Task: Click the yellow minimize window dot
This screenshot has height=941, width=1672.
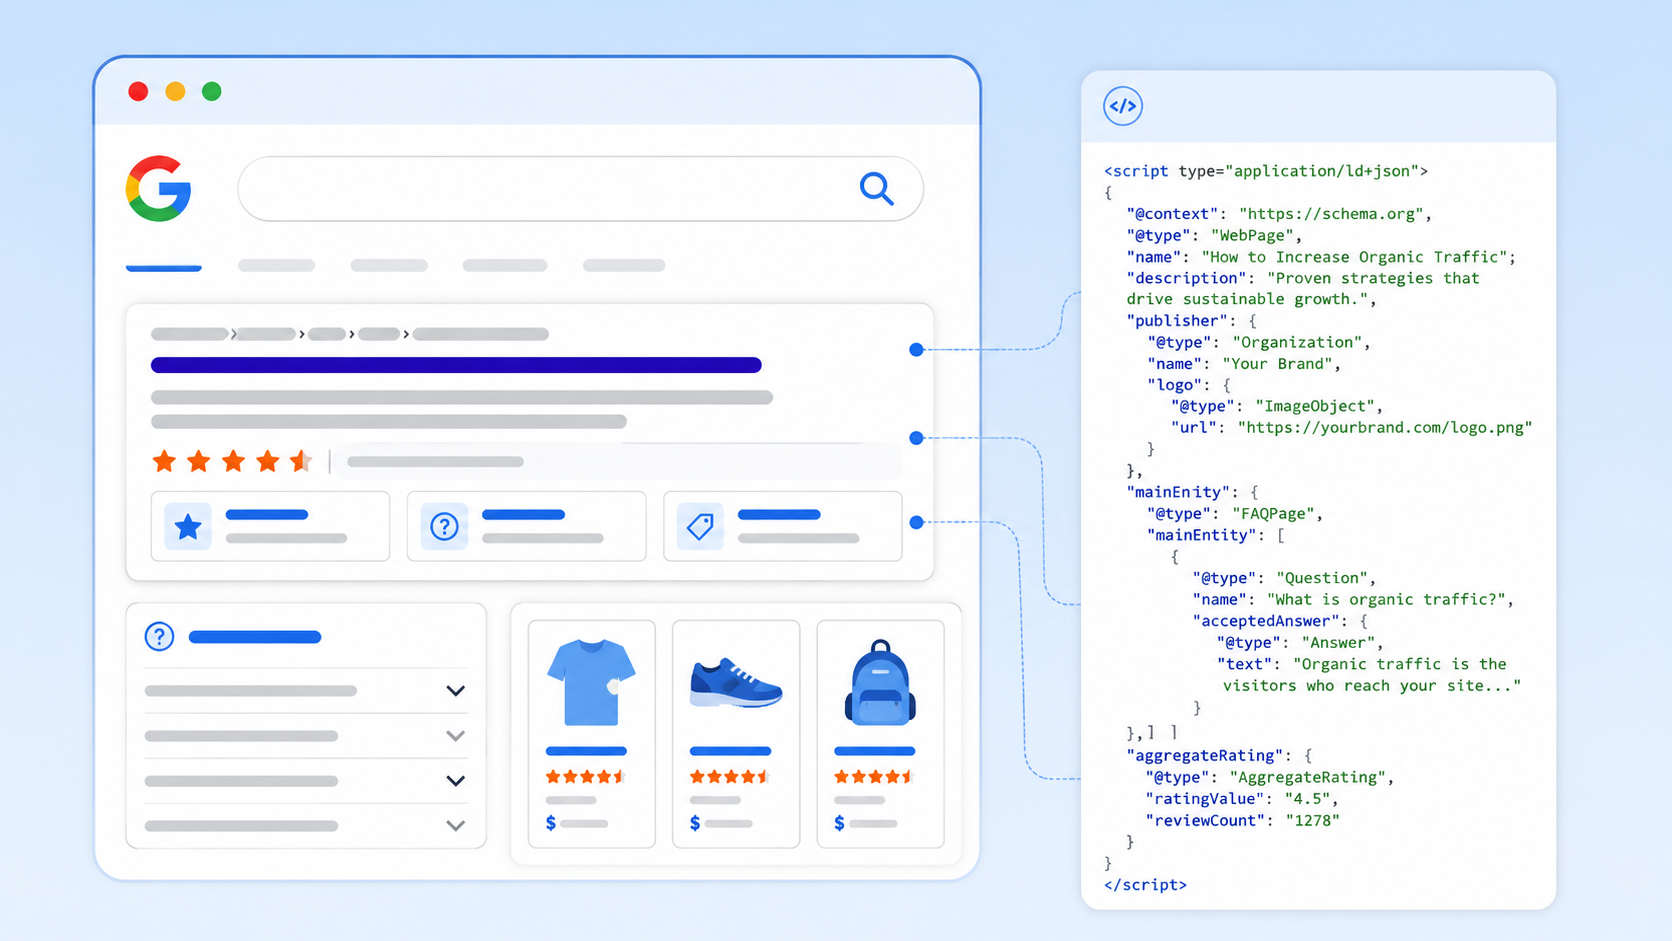Action: pos(175,91)
